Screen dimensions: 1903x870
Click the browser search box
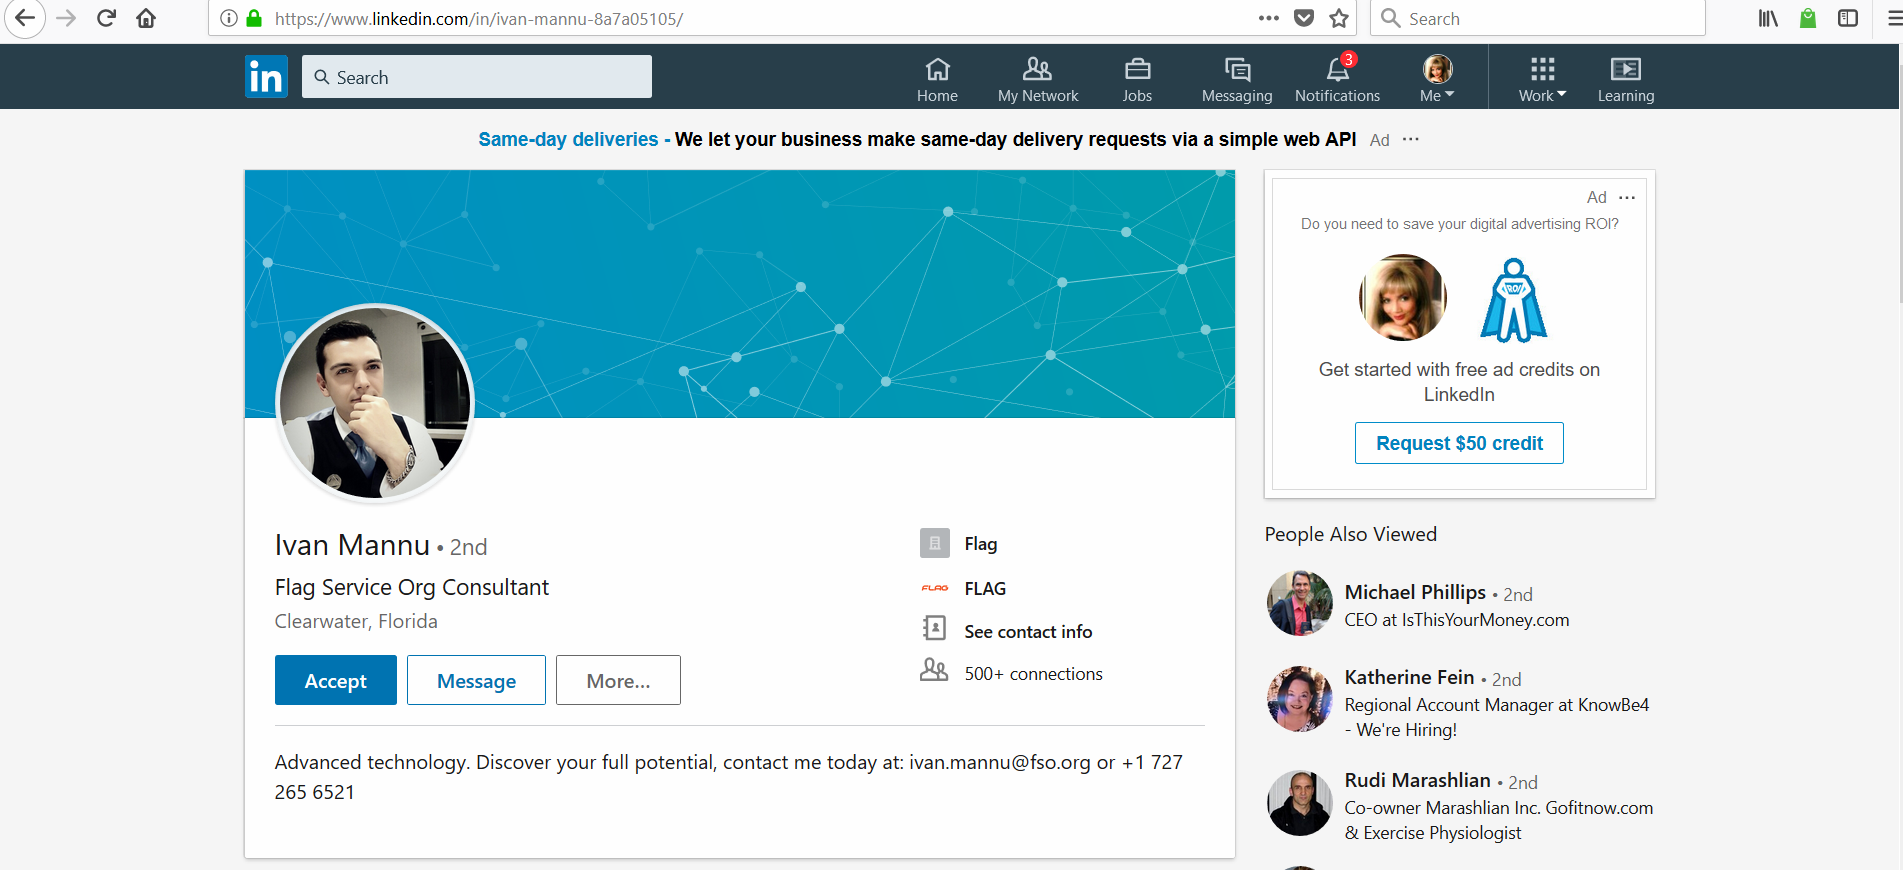(1537, 18)
